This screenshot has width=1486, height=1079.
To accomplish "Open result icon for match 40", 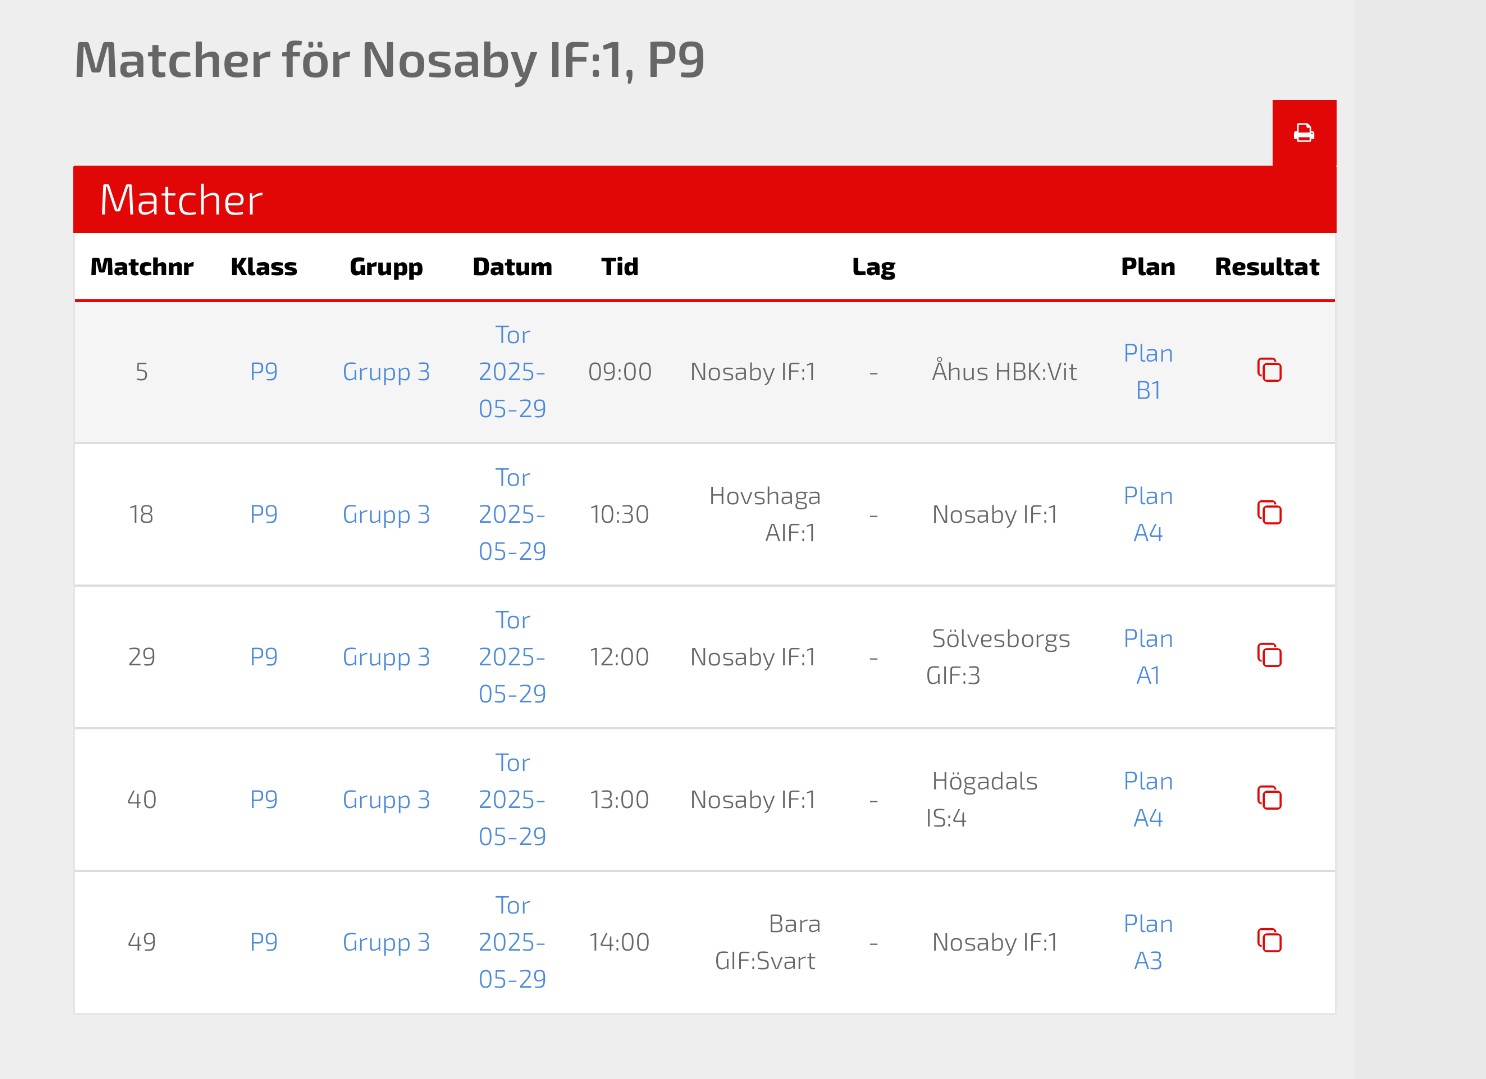I will [x=1269, y=798].
